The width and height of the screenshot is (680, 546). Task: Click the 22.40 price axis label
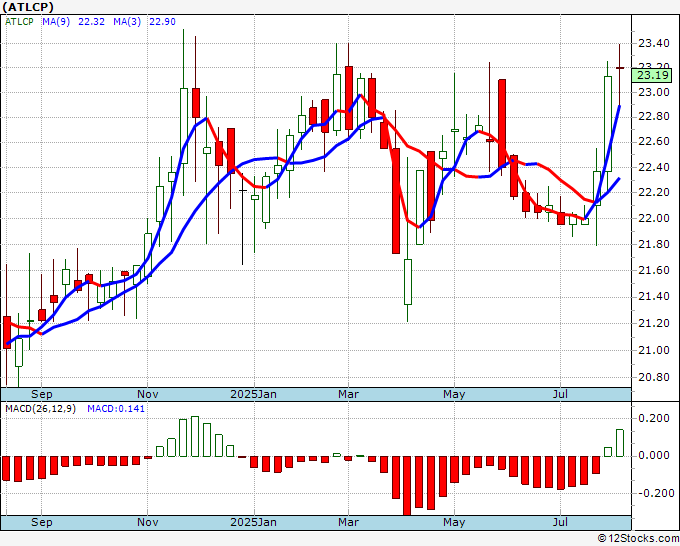(x=653, y=167)
